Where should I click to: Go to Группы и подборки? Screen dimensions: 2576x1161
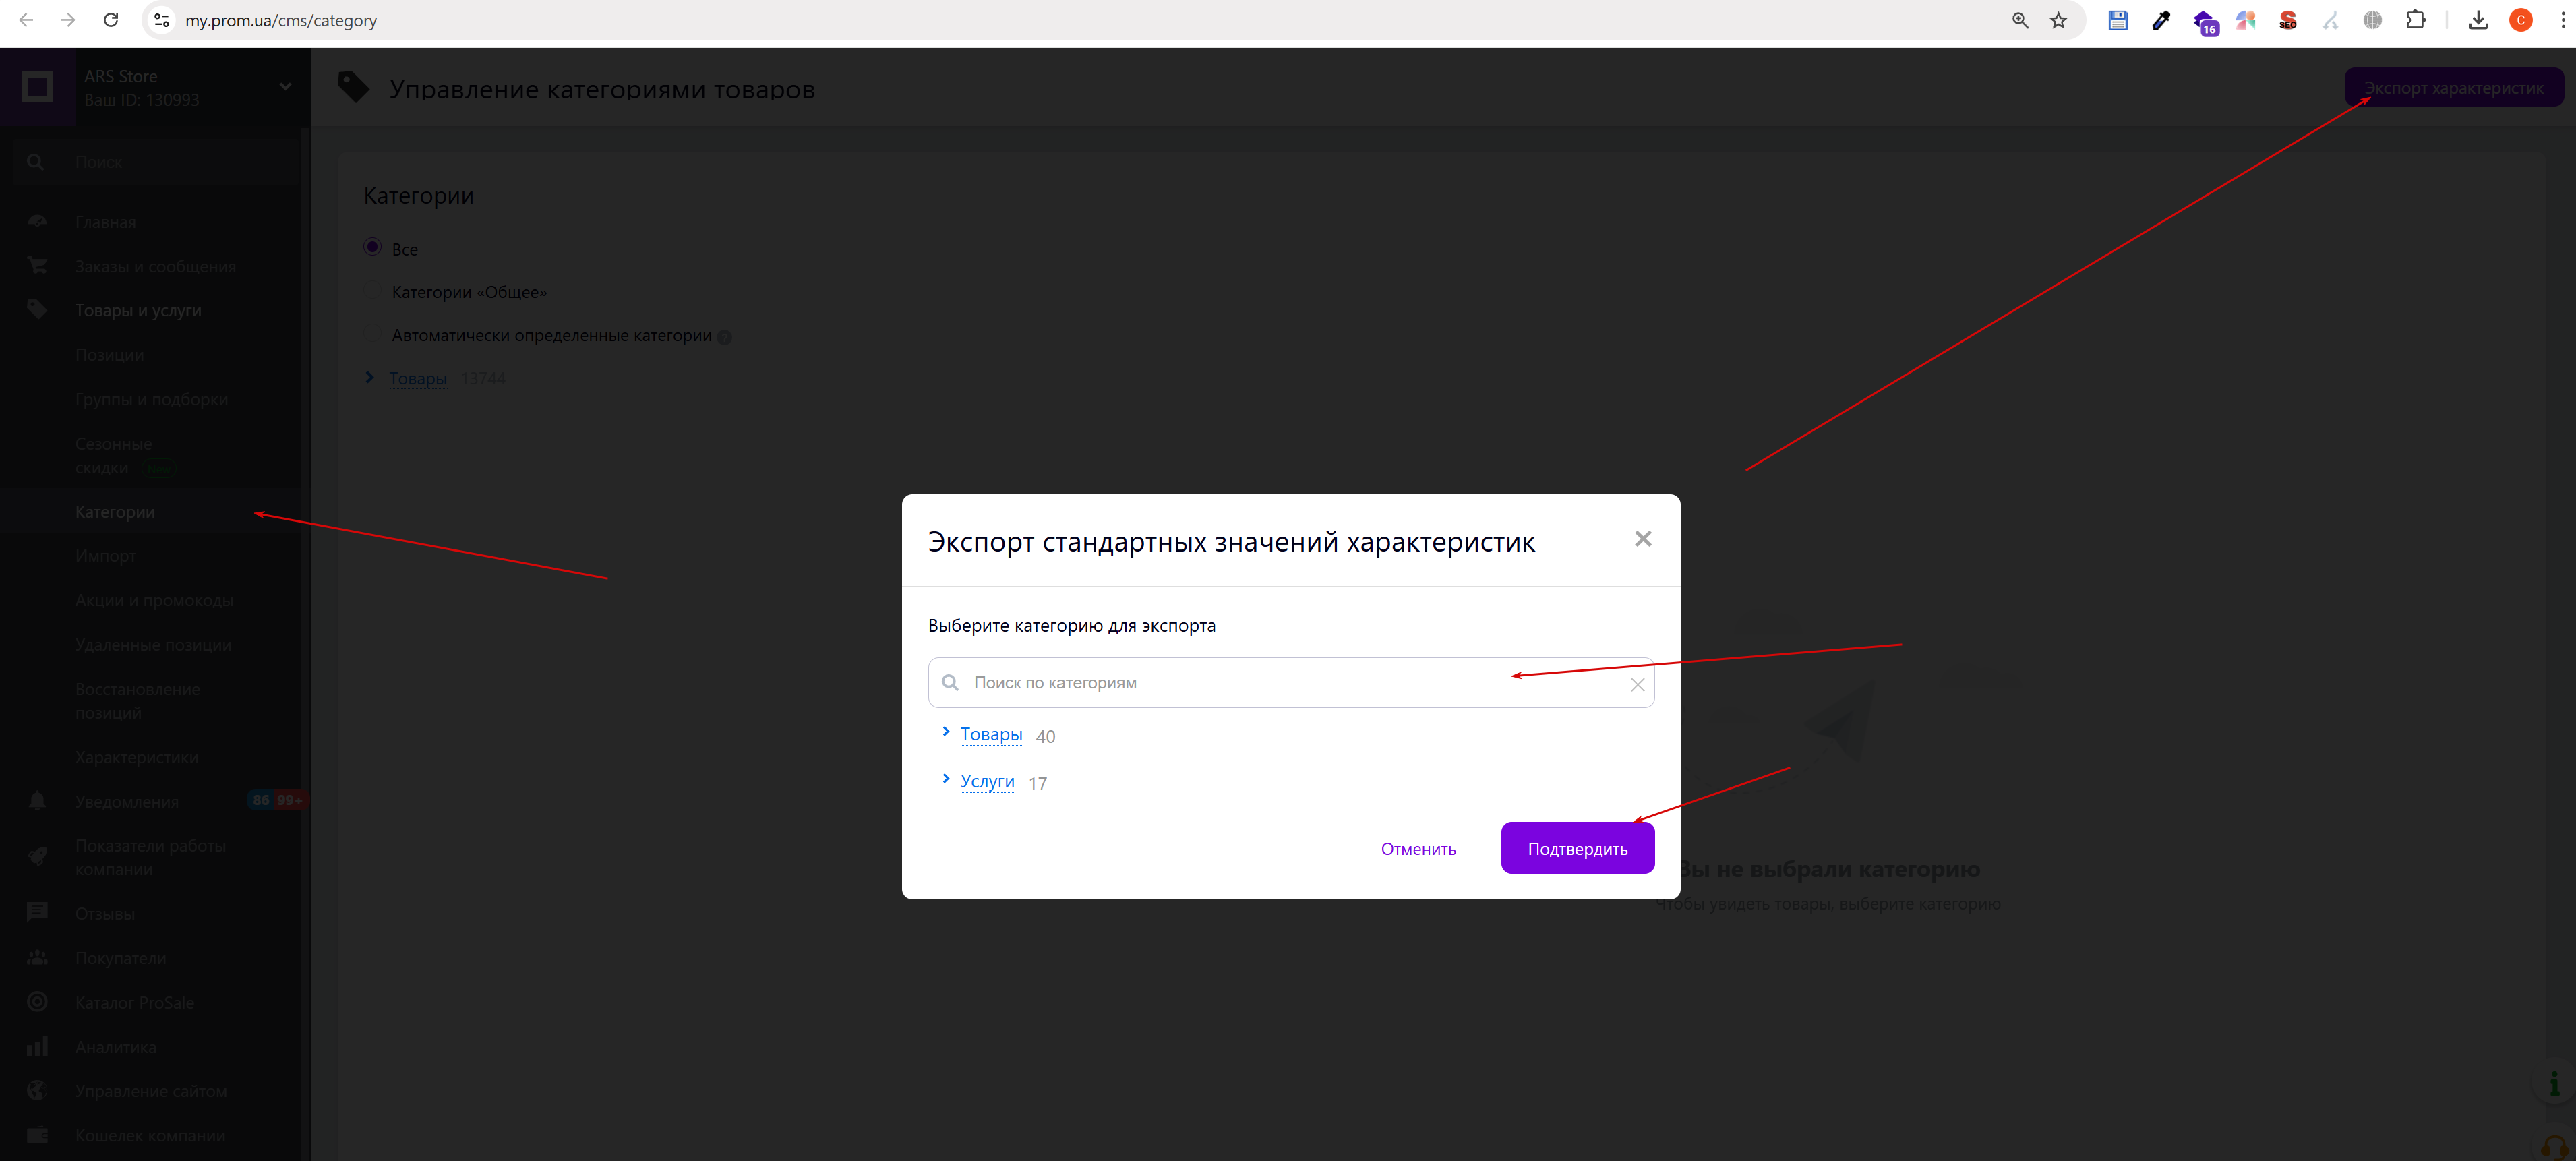(x=151, y=399)
